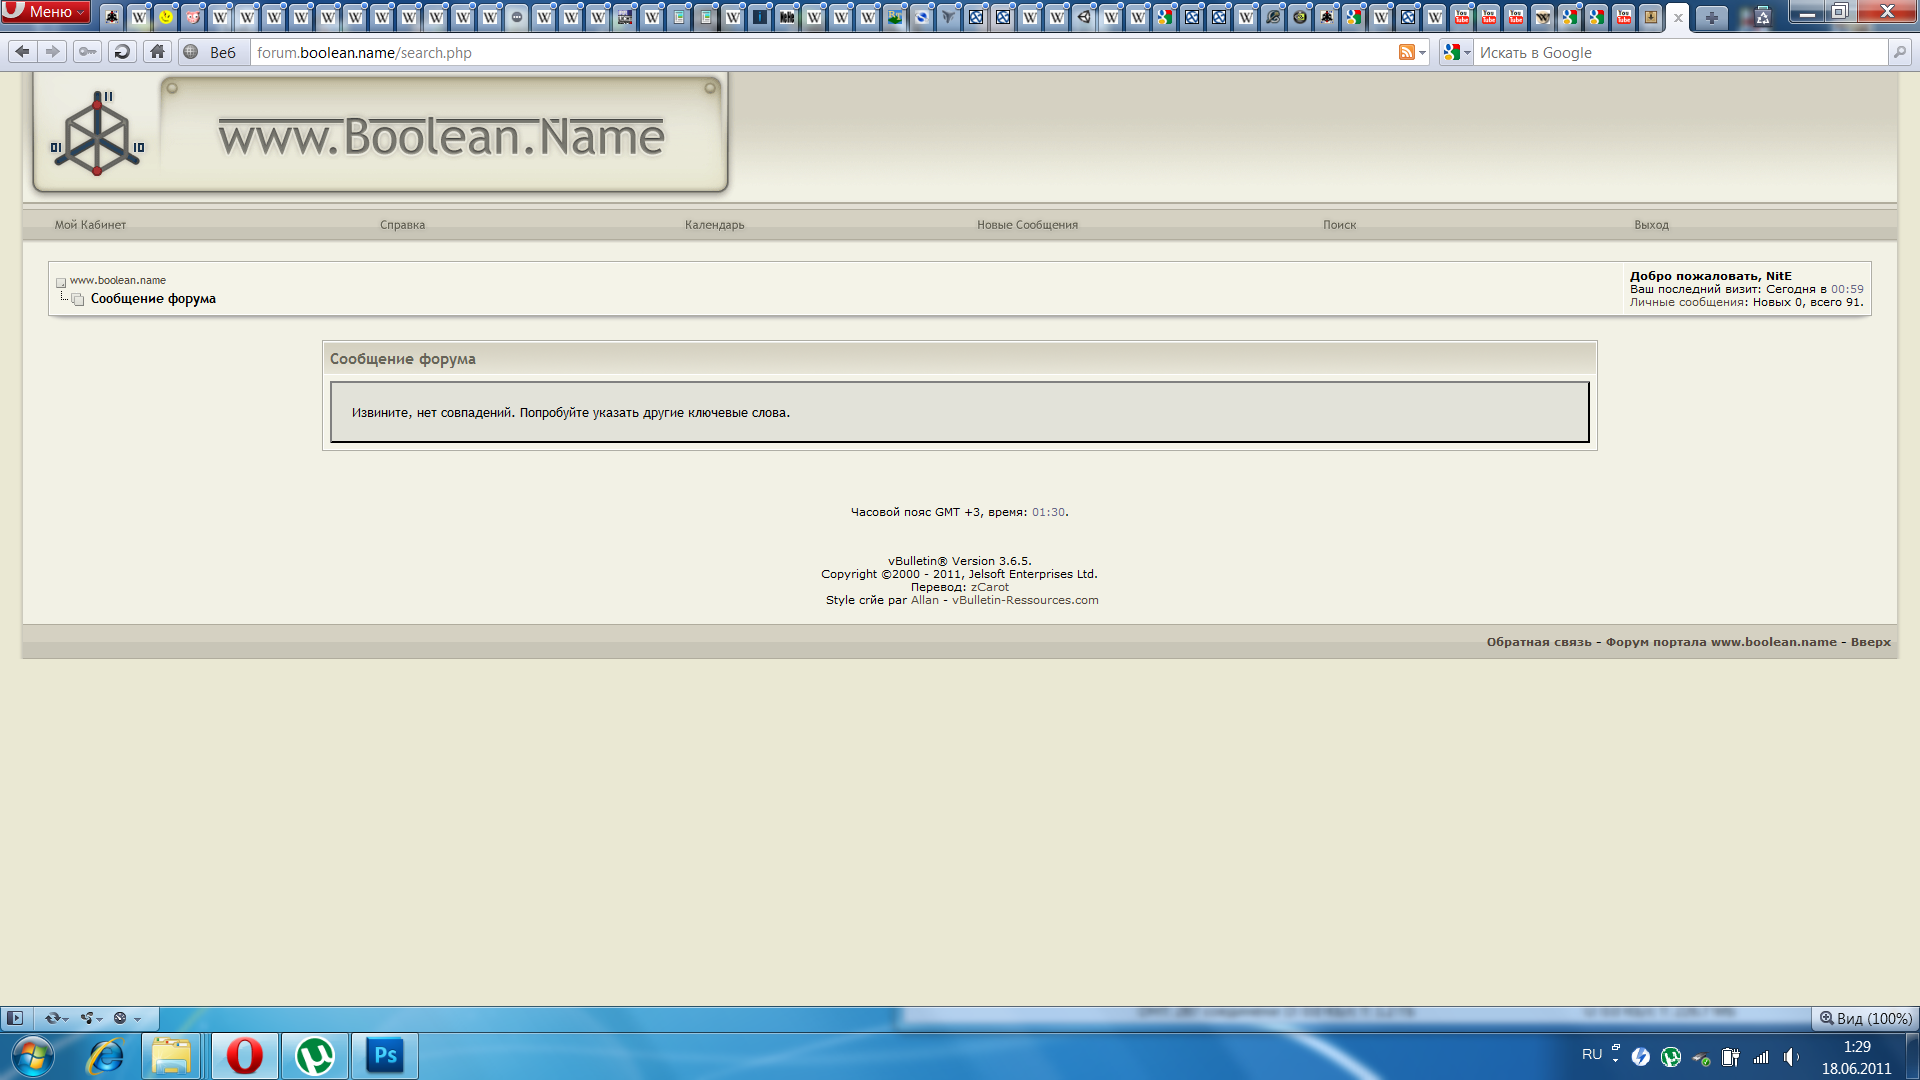Image resolution: width=1920 pixels, height=1080 pixels.
Task: Click the Reload page icon
Action: (x=122, y=52)
